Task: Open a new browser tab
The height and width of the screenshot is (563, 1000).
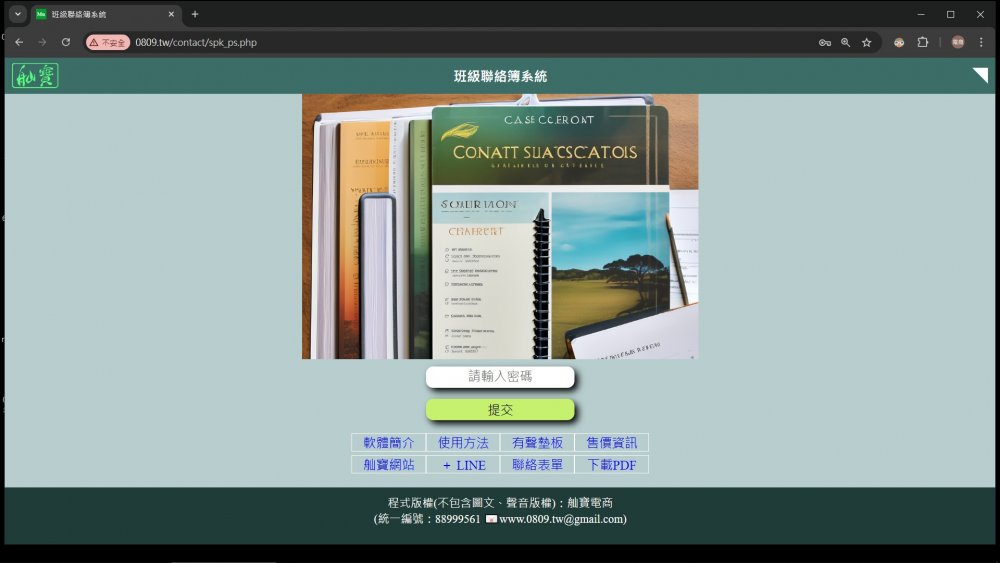Action: point(195,14)
